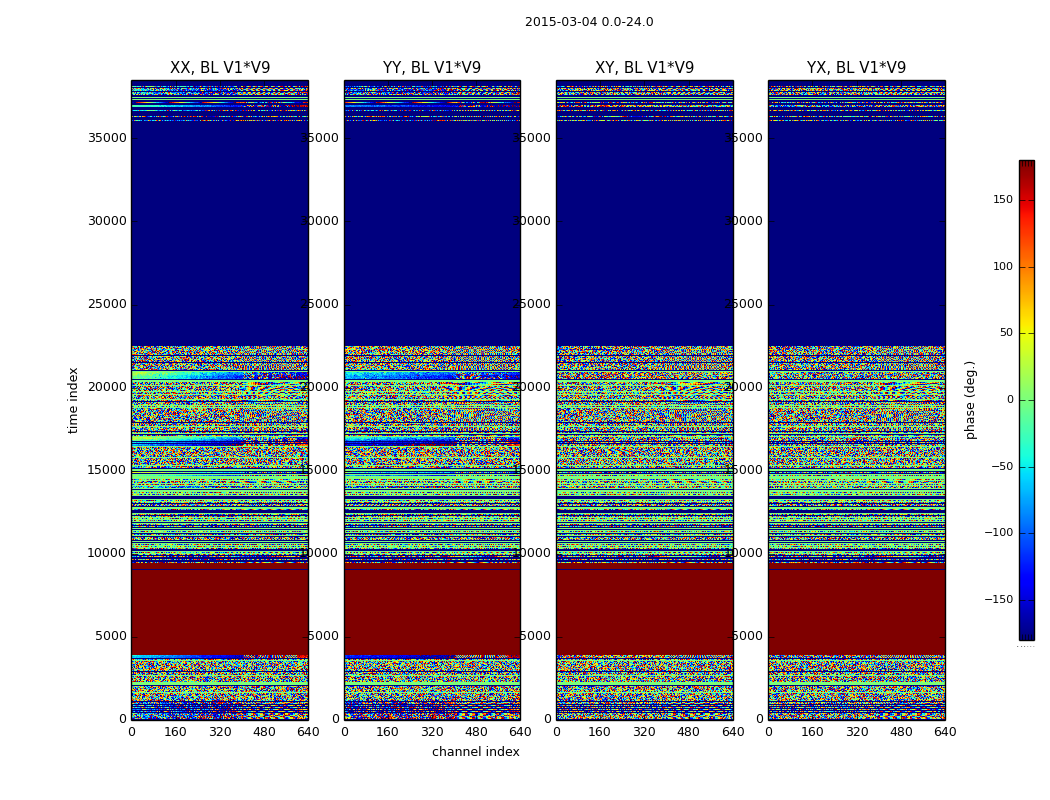
Task: Click XX panel y-tick "10000"
Action: [x=107, y=553]
